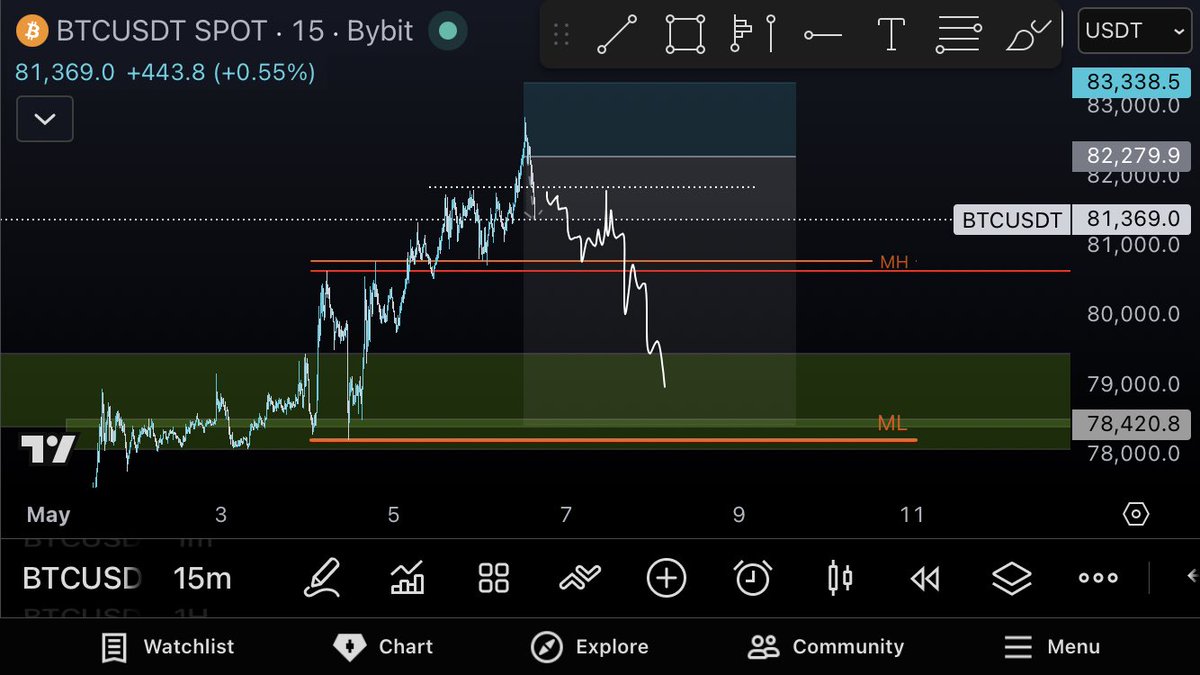Screen dimensions: 1200x675
Task: Switch to the Watchlist tab
Action: (168, 647)
